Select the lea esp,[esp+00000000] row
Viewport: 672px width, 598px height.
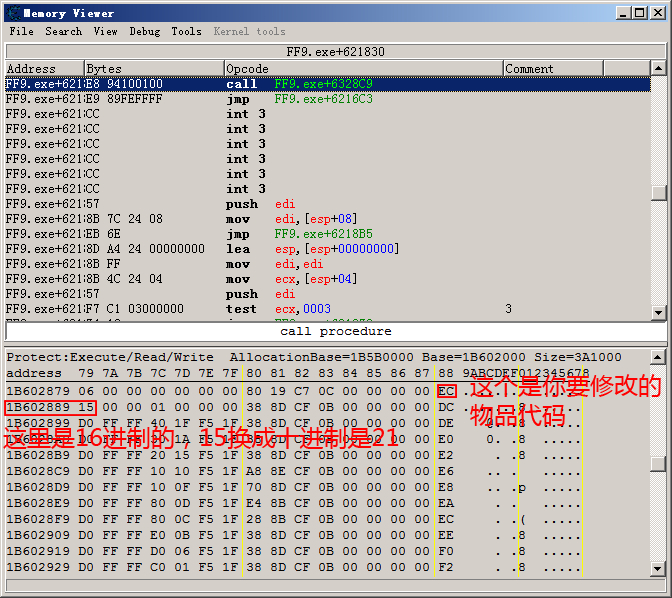tap(328, 249)
